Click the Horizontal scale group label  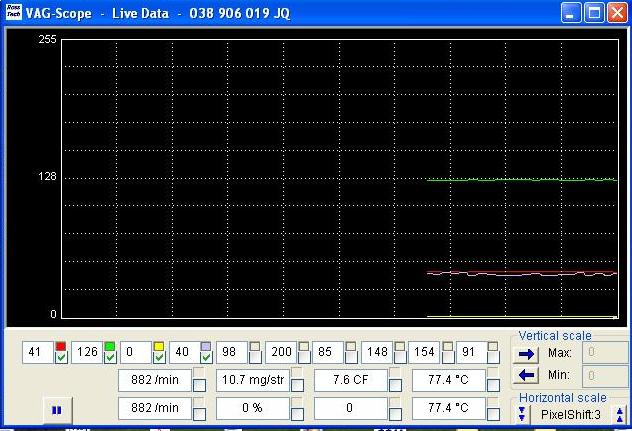tap(563, 398)
